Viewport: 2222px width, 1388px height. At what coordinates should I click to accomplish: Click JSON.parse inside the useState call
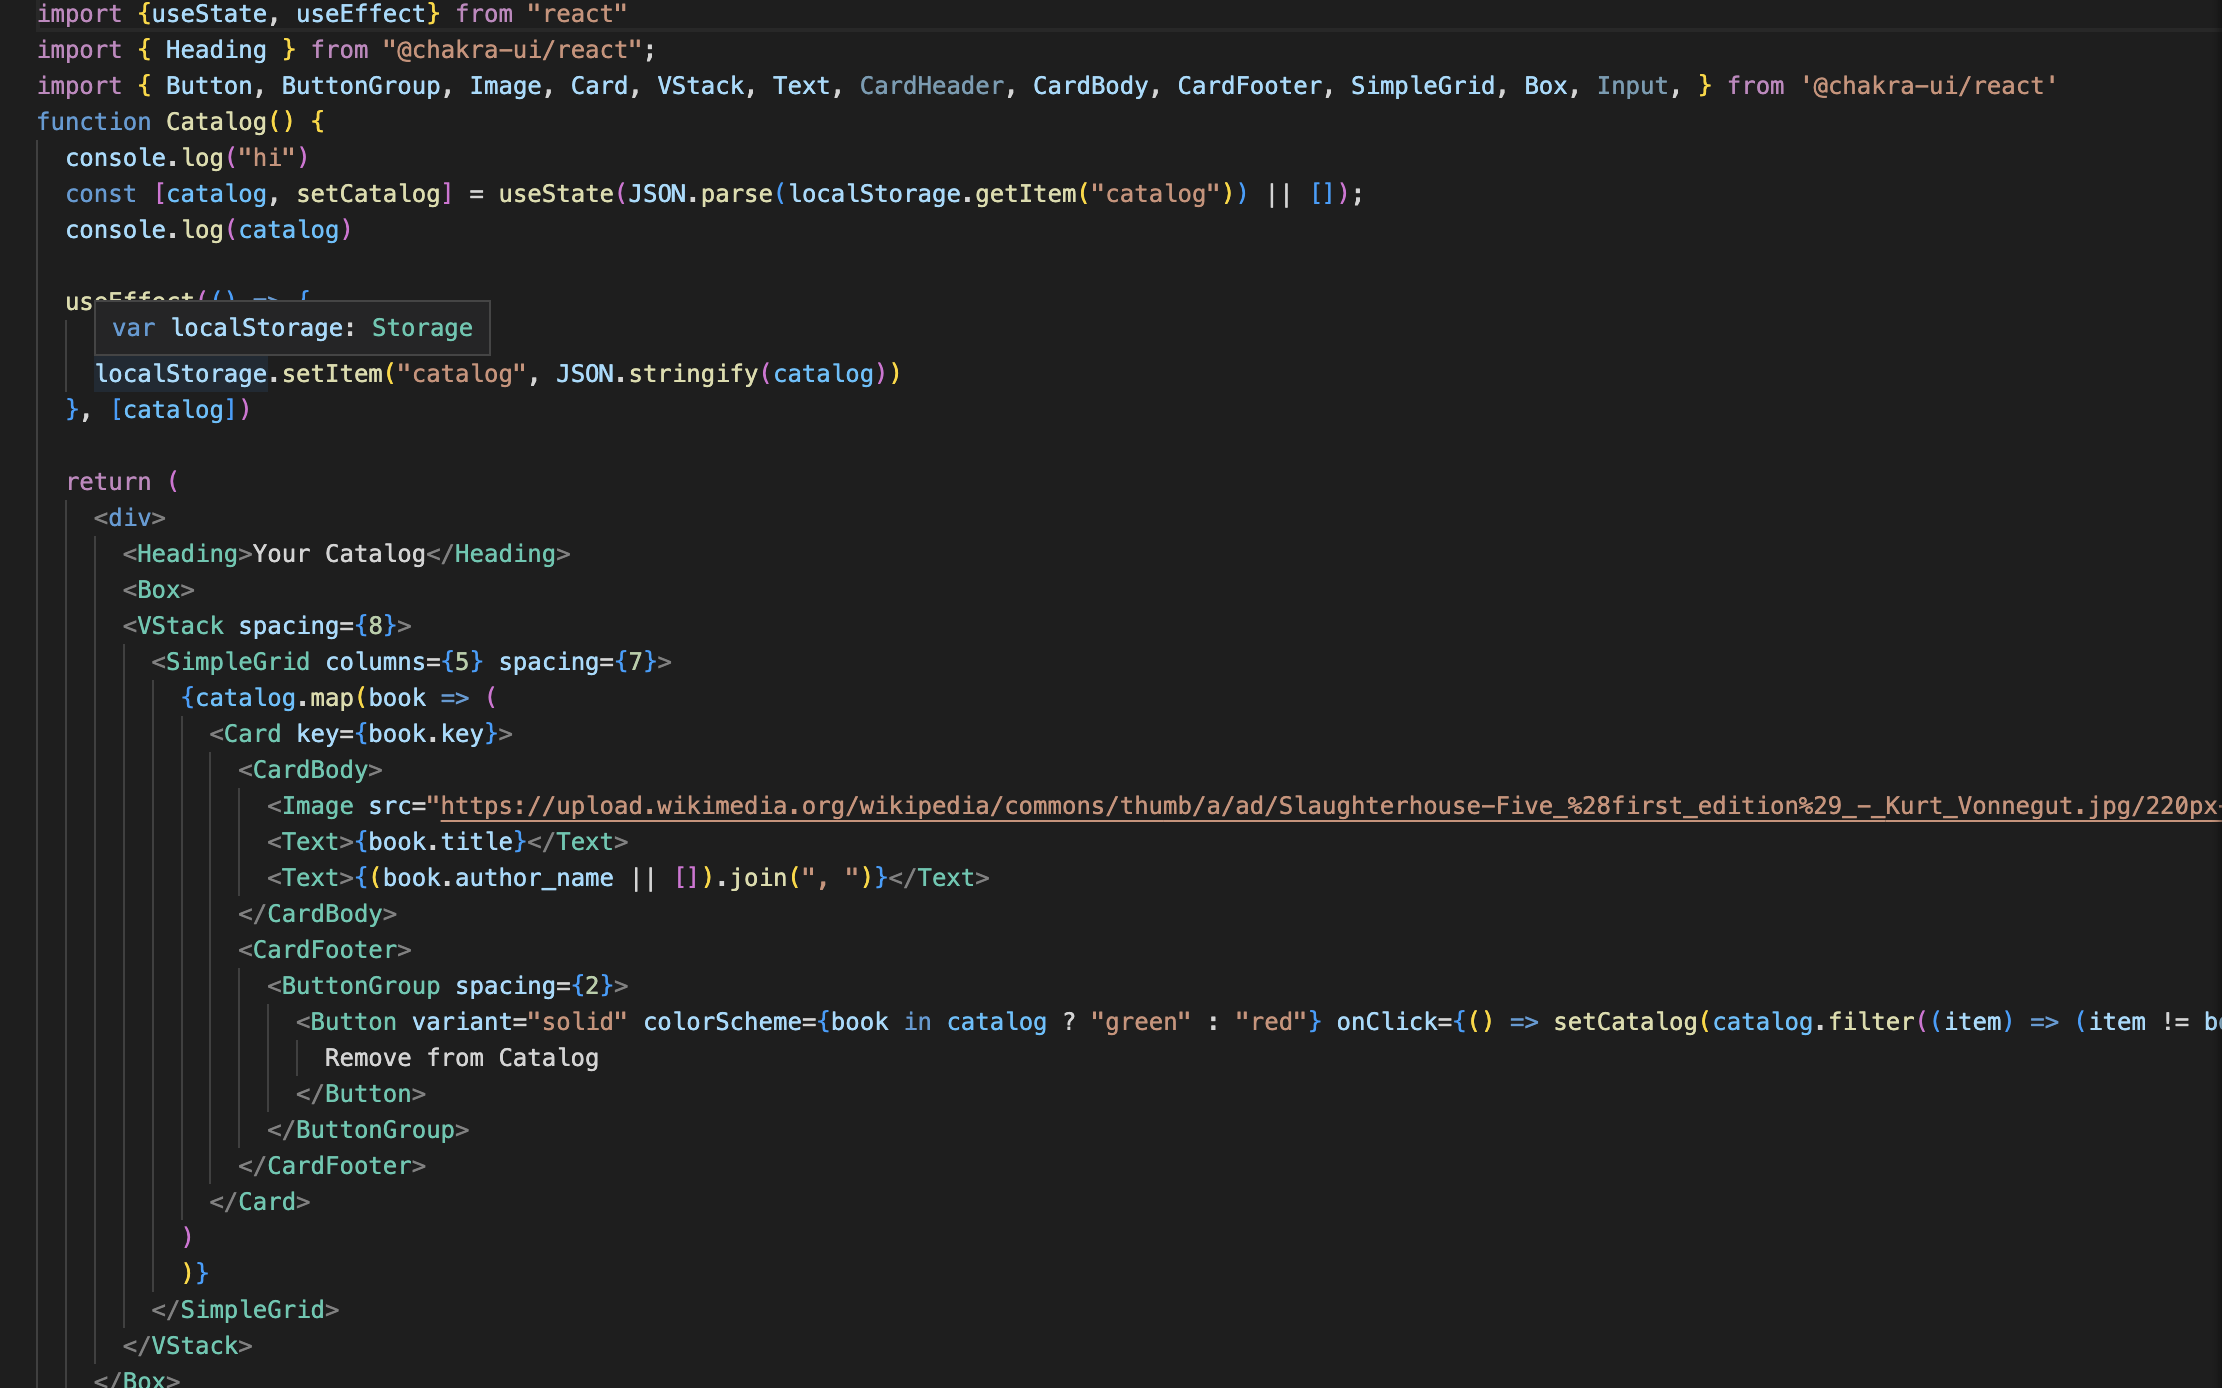[x=699, y=194]
